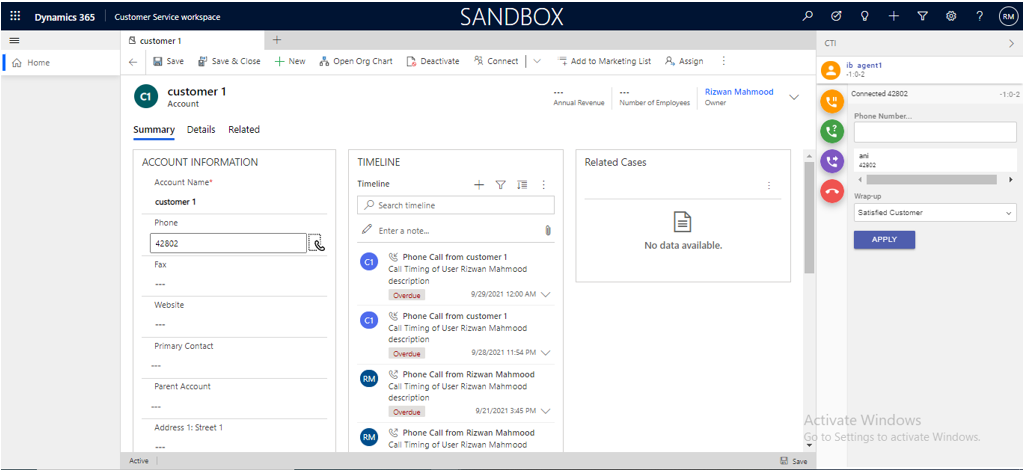This screenshot has width=1026, height=470.
Task: Click the plus quick create icon in header
Action: [894, 16]
